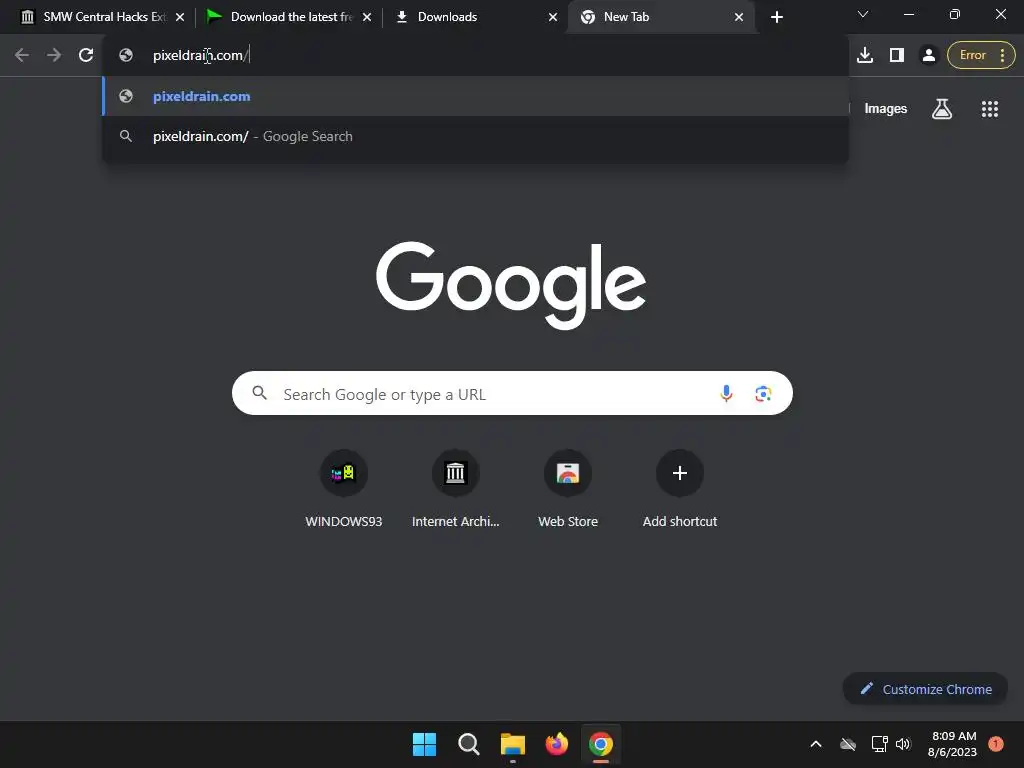
Task: Close the SMW Central Hacks tab
Action: (180, 17)
